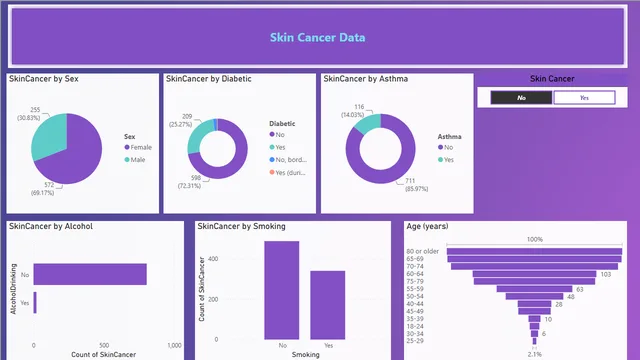This screenshot has height=360, width=640.
Task: Click the 55-59 funnel bar
Action: coord(534,289)
